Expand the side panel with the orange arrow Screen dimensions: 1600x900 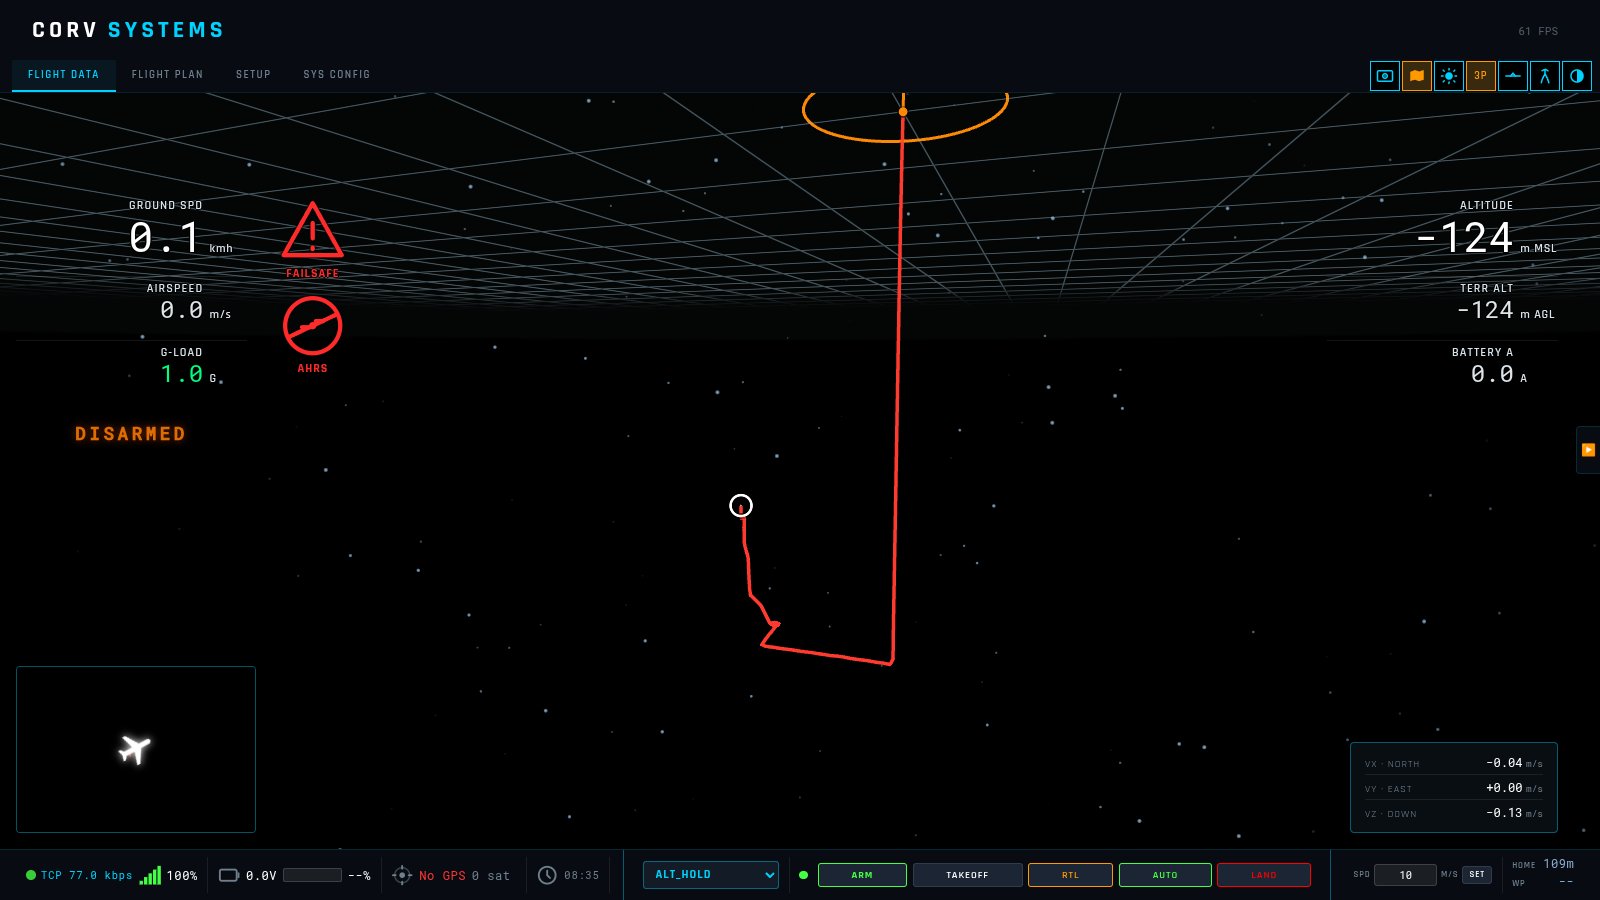point(1588,450)
